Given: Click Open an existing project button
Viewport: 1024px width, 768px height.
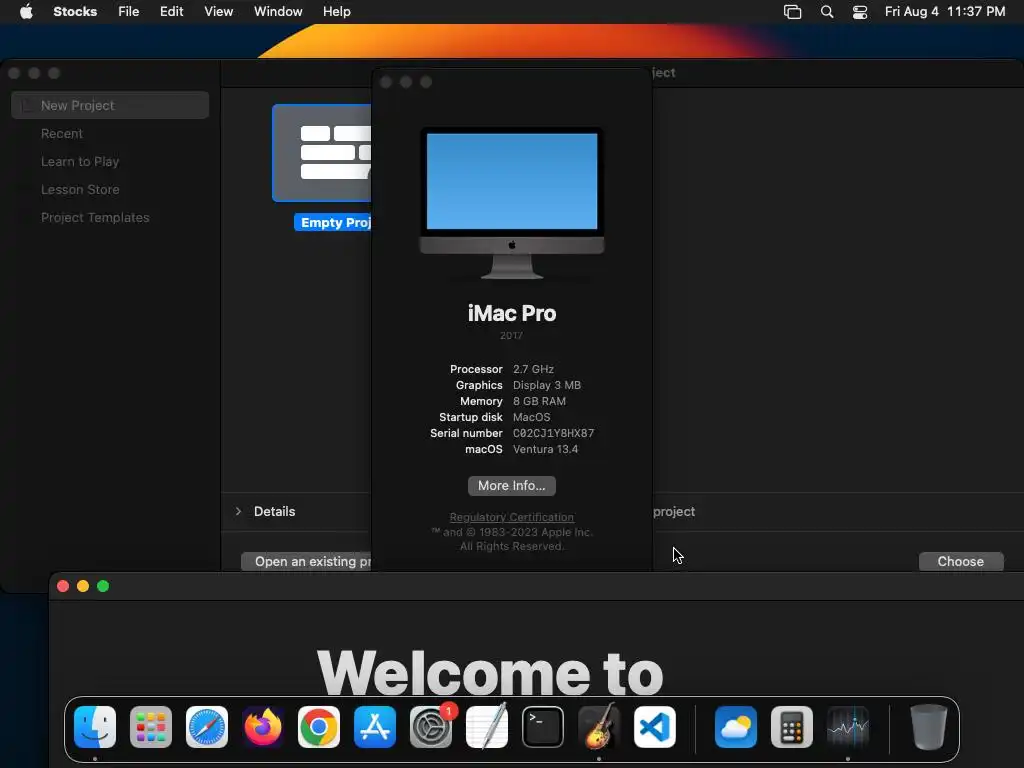Looking at the screenshot, I should (x=306, y=561).
